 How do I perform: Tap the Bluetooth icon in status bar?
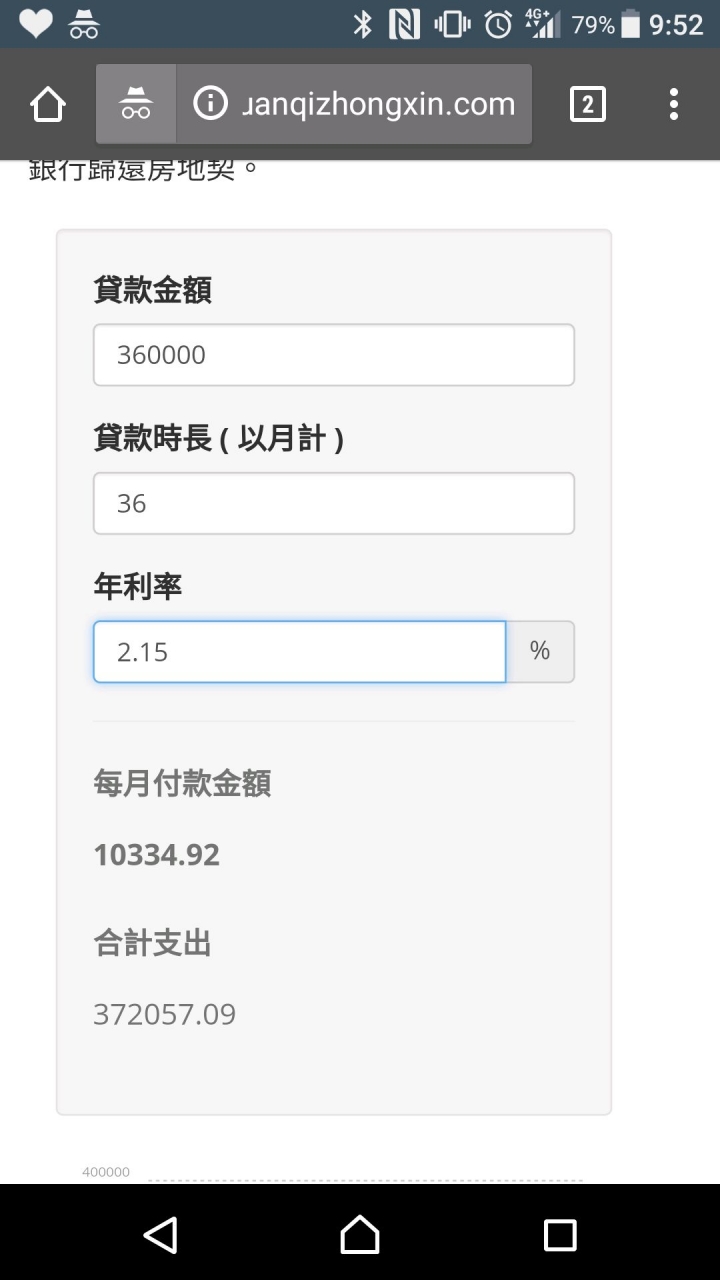point(362,24)
